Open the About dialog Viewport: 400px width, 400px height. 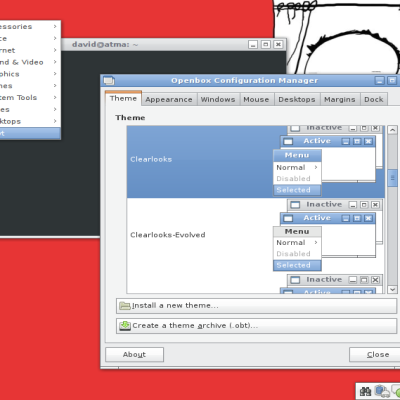pos(134,354)
